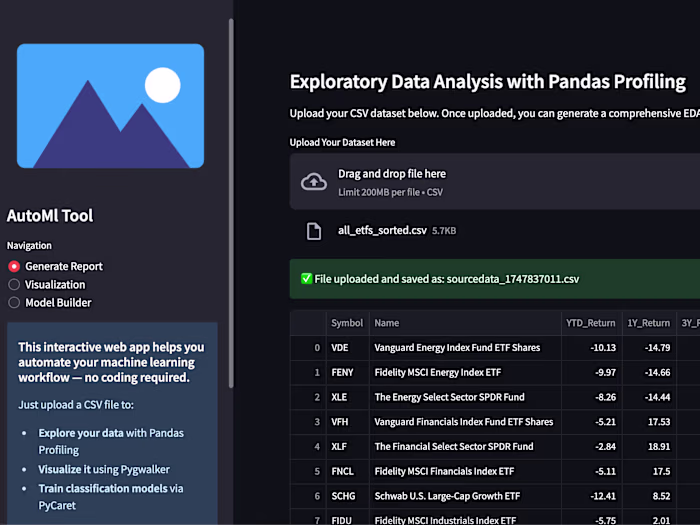Click the file icon beside all_etfs_sorted.csv

[313, 231]
